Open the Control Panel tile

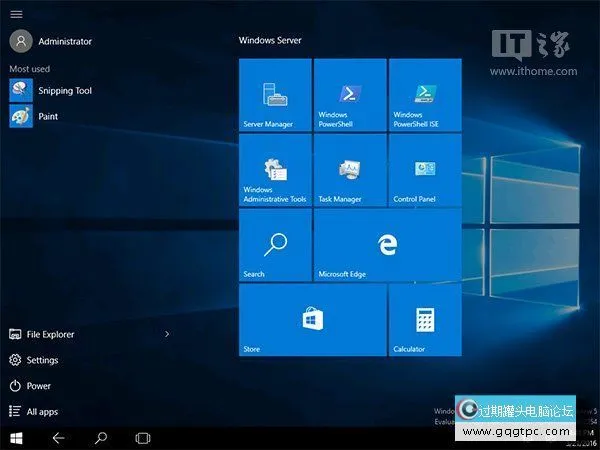[425, 170]
